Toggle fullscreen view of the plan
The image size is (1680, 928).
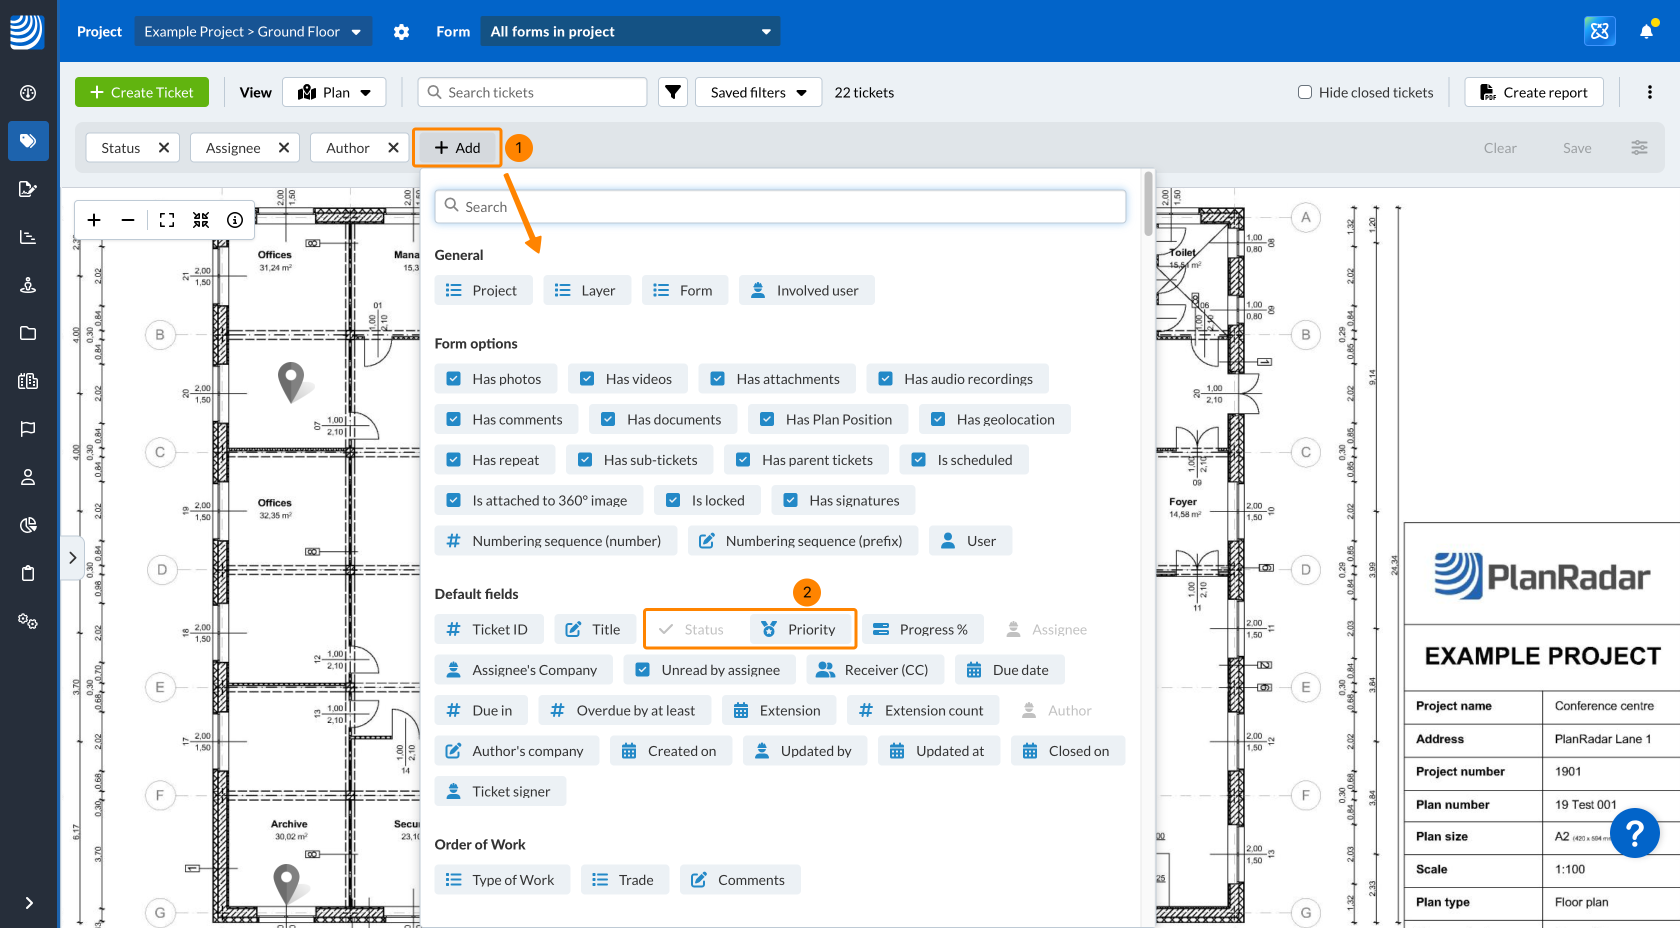tap(167, 220)
